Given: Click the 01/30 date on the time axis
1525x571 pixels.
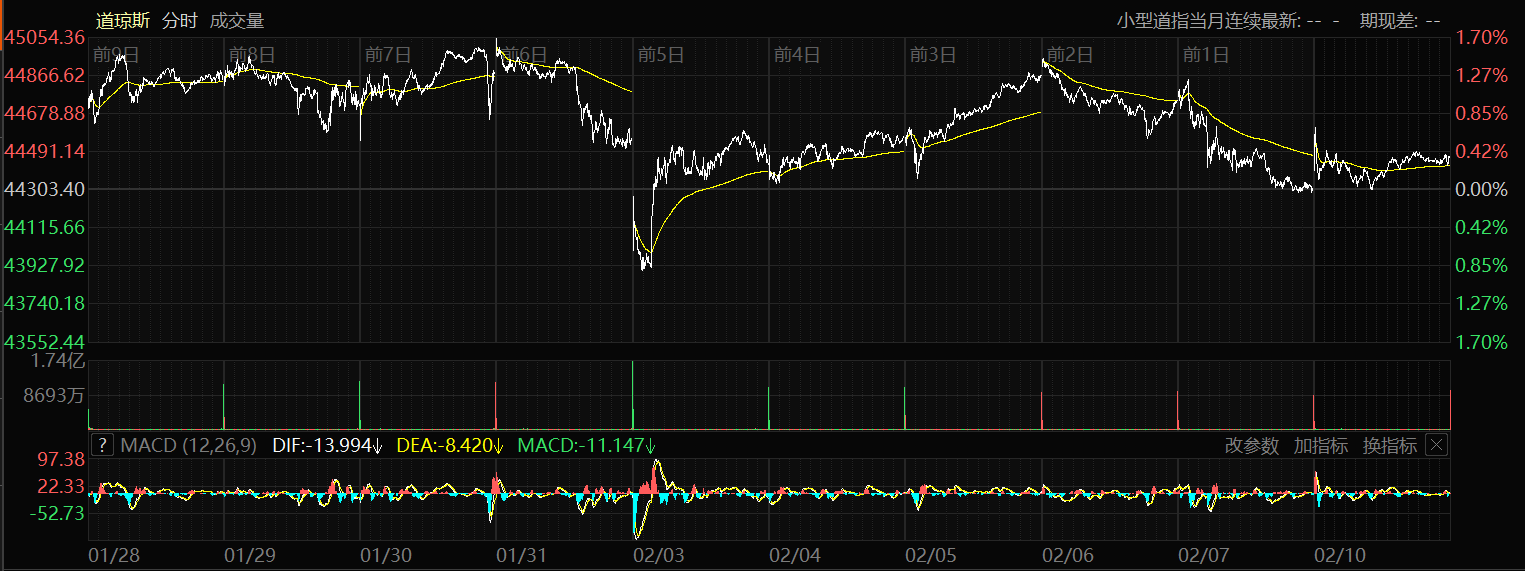Looking at the screenshot, I should (x=386, y=554).
